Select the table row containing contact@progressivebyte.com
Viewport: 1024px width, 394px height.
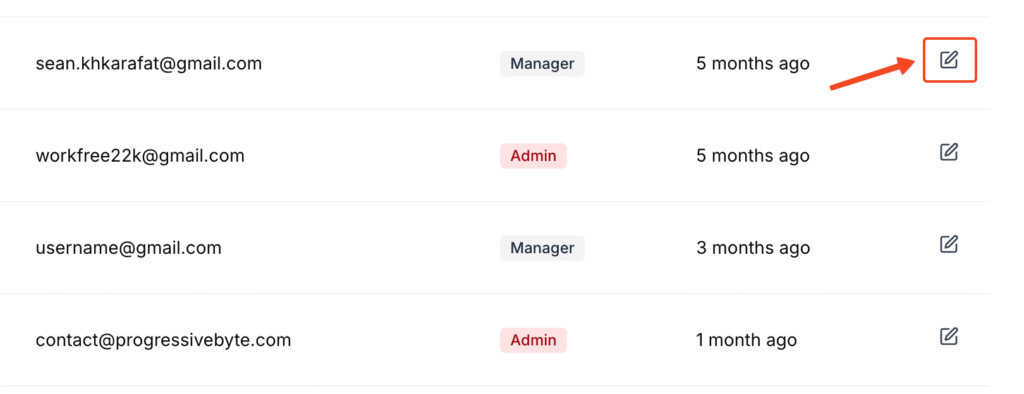[x=494, y=340]
